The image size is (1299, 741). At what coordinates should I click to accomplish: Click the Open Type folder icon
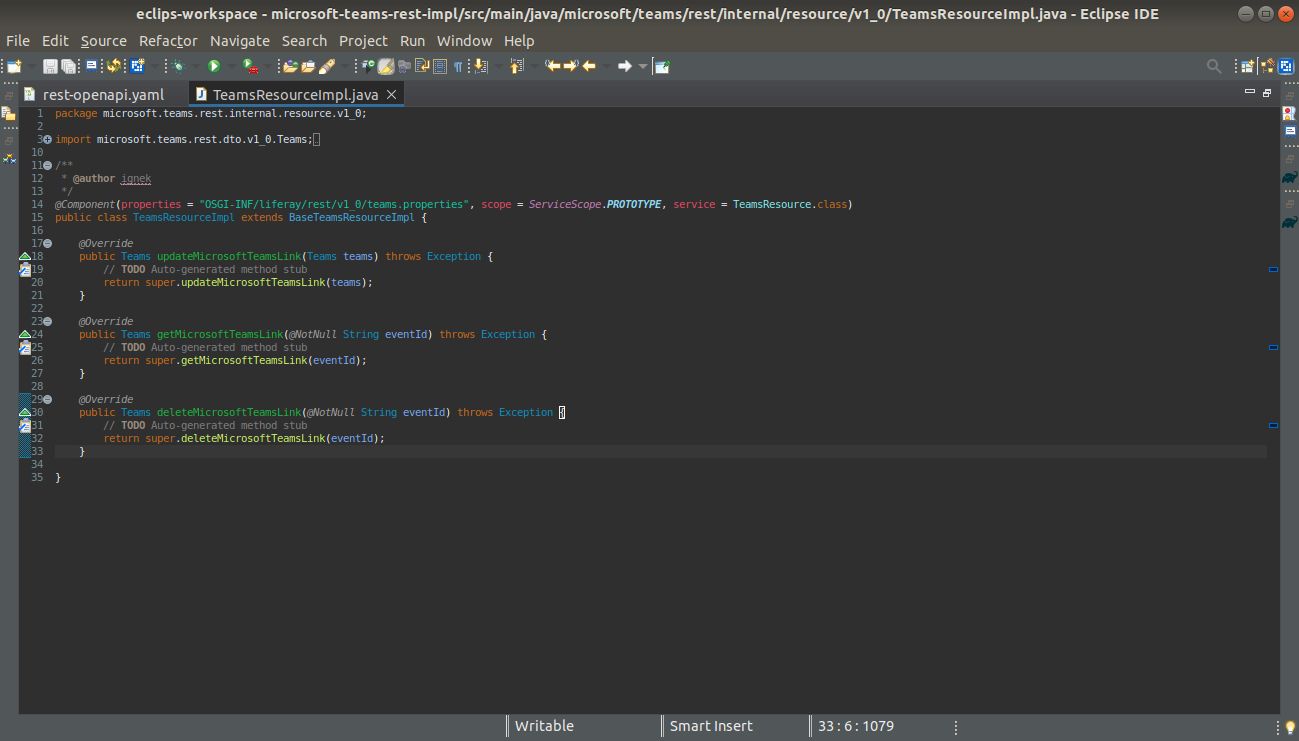[x=290, y=66]
